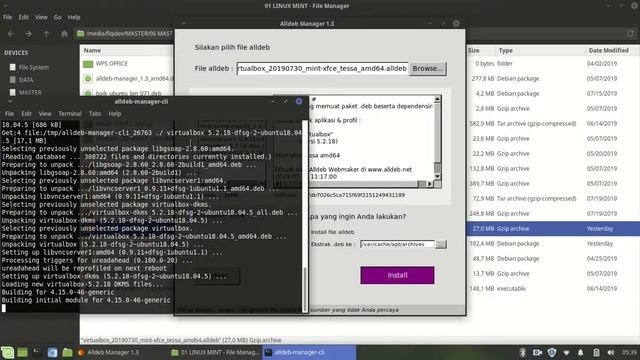The image size is (640, 360).
Task: Click description box horizontal scrollbar right arrow
Action: tap(429, 184)
